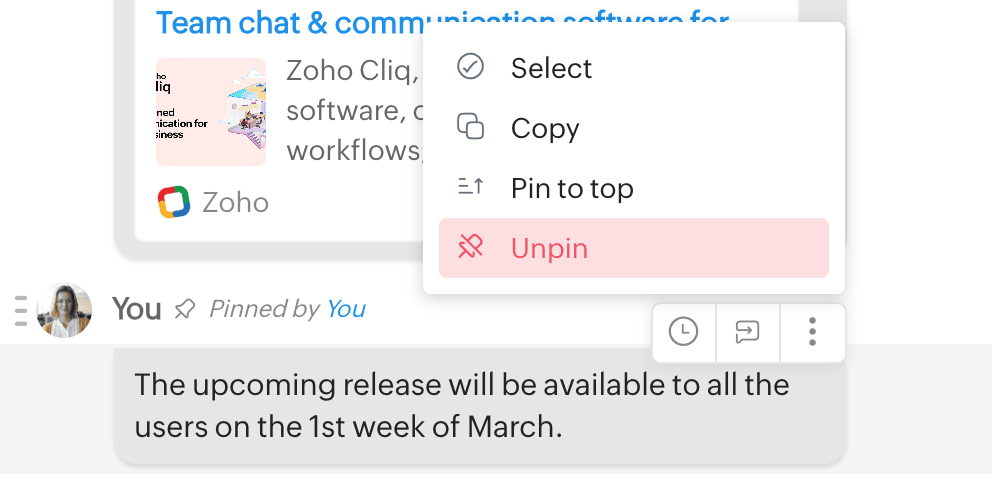Open the three-dot more options menu
Viewport: 992px width, 480px height.
812,332
